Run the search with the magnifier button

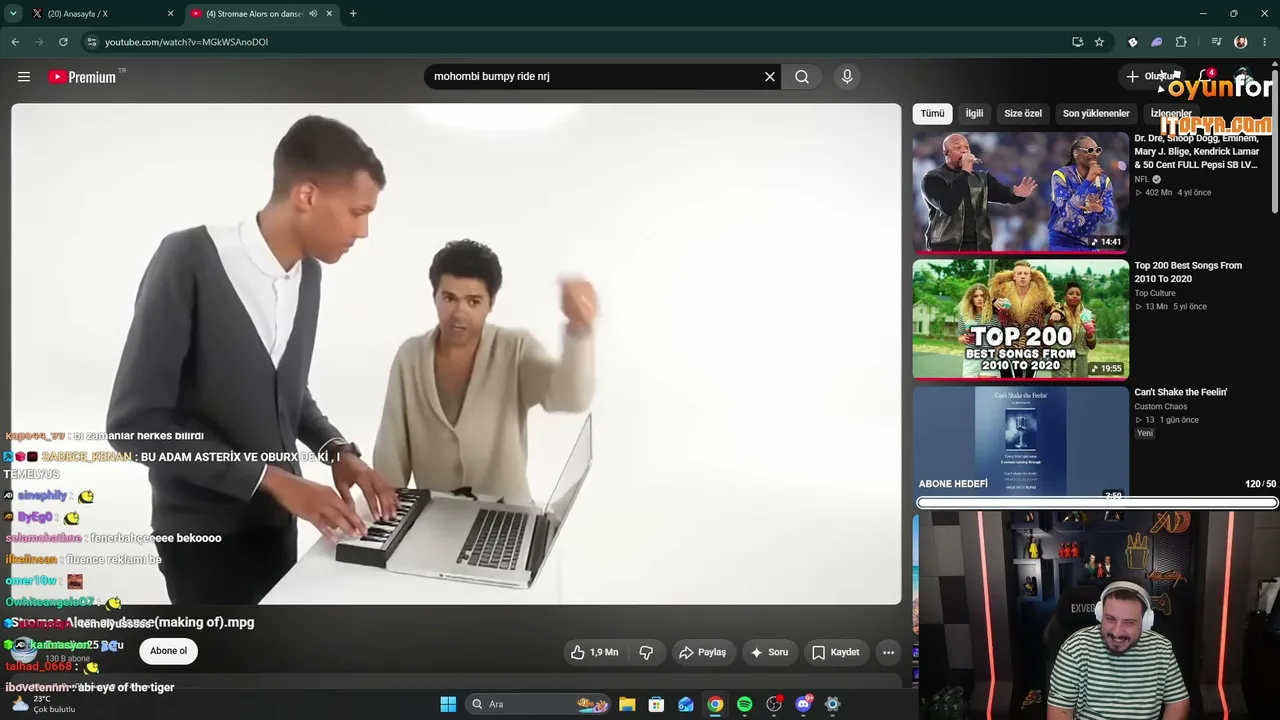coord(802,77)
